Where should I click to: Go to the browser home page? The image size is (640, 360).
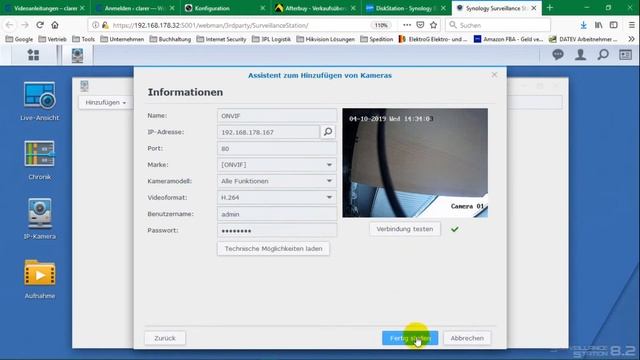[x=55, y=25]
